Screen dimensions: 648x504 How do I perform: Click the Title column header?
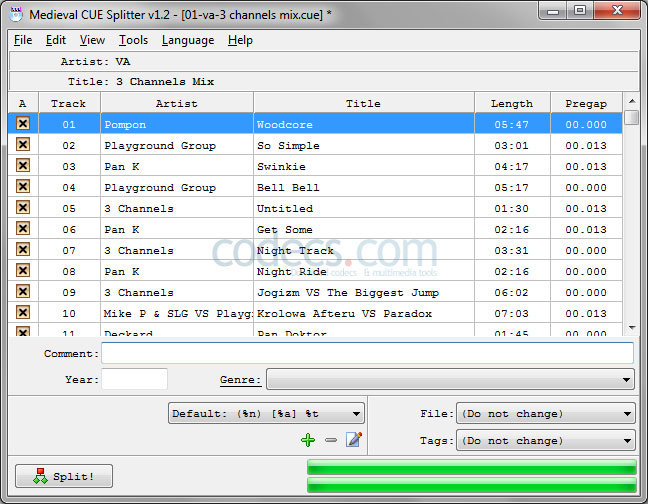pos(364,103)
